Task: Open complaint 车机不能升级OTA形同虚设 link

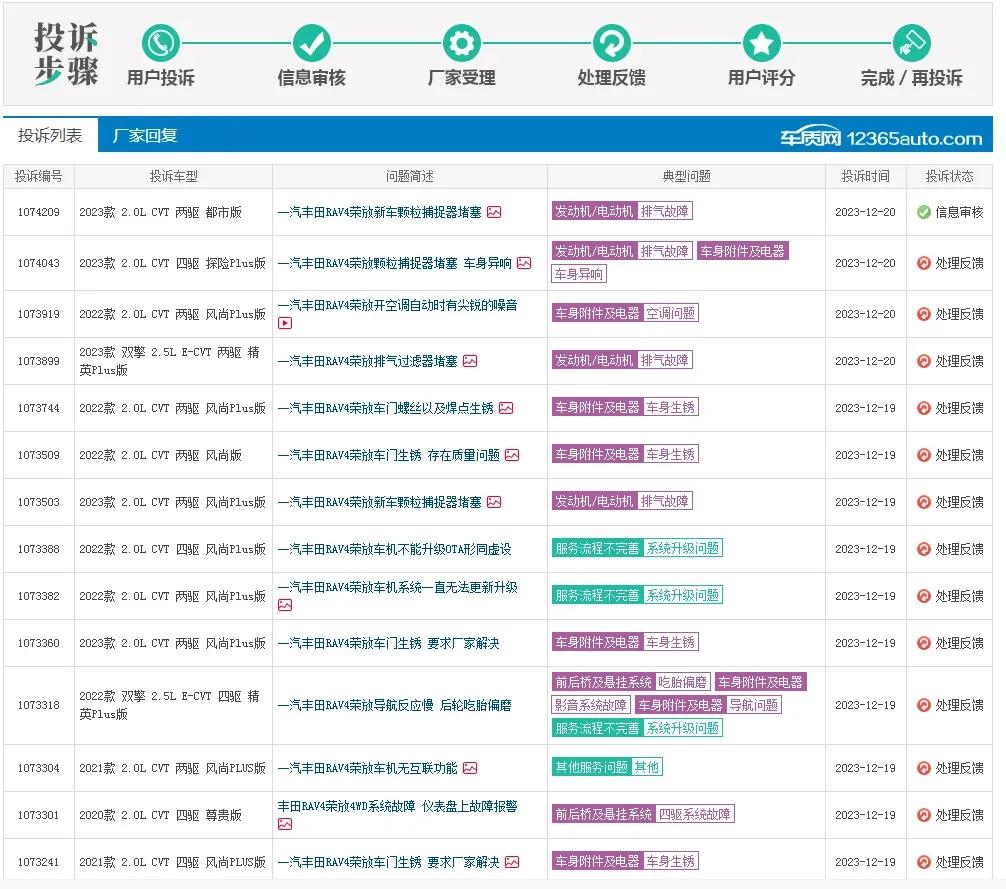Action: pos(395,549)
